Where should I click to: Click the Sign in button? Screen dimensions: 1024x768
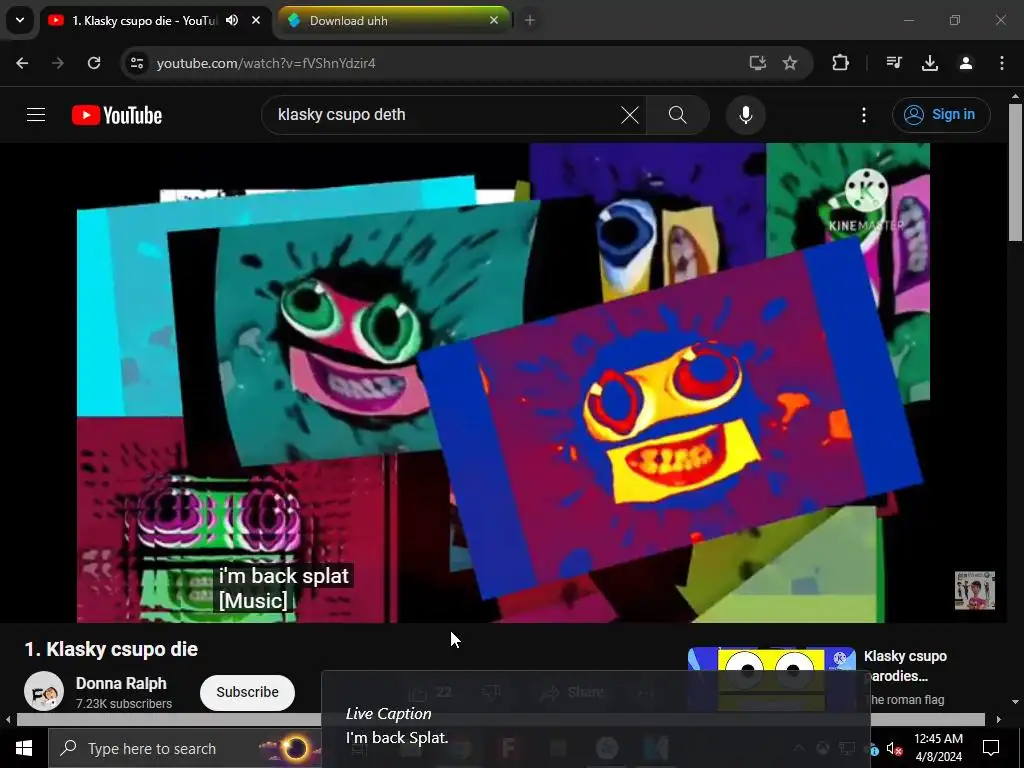tap(941, 115)
